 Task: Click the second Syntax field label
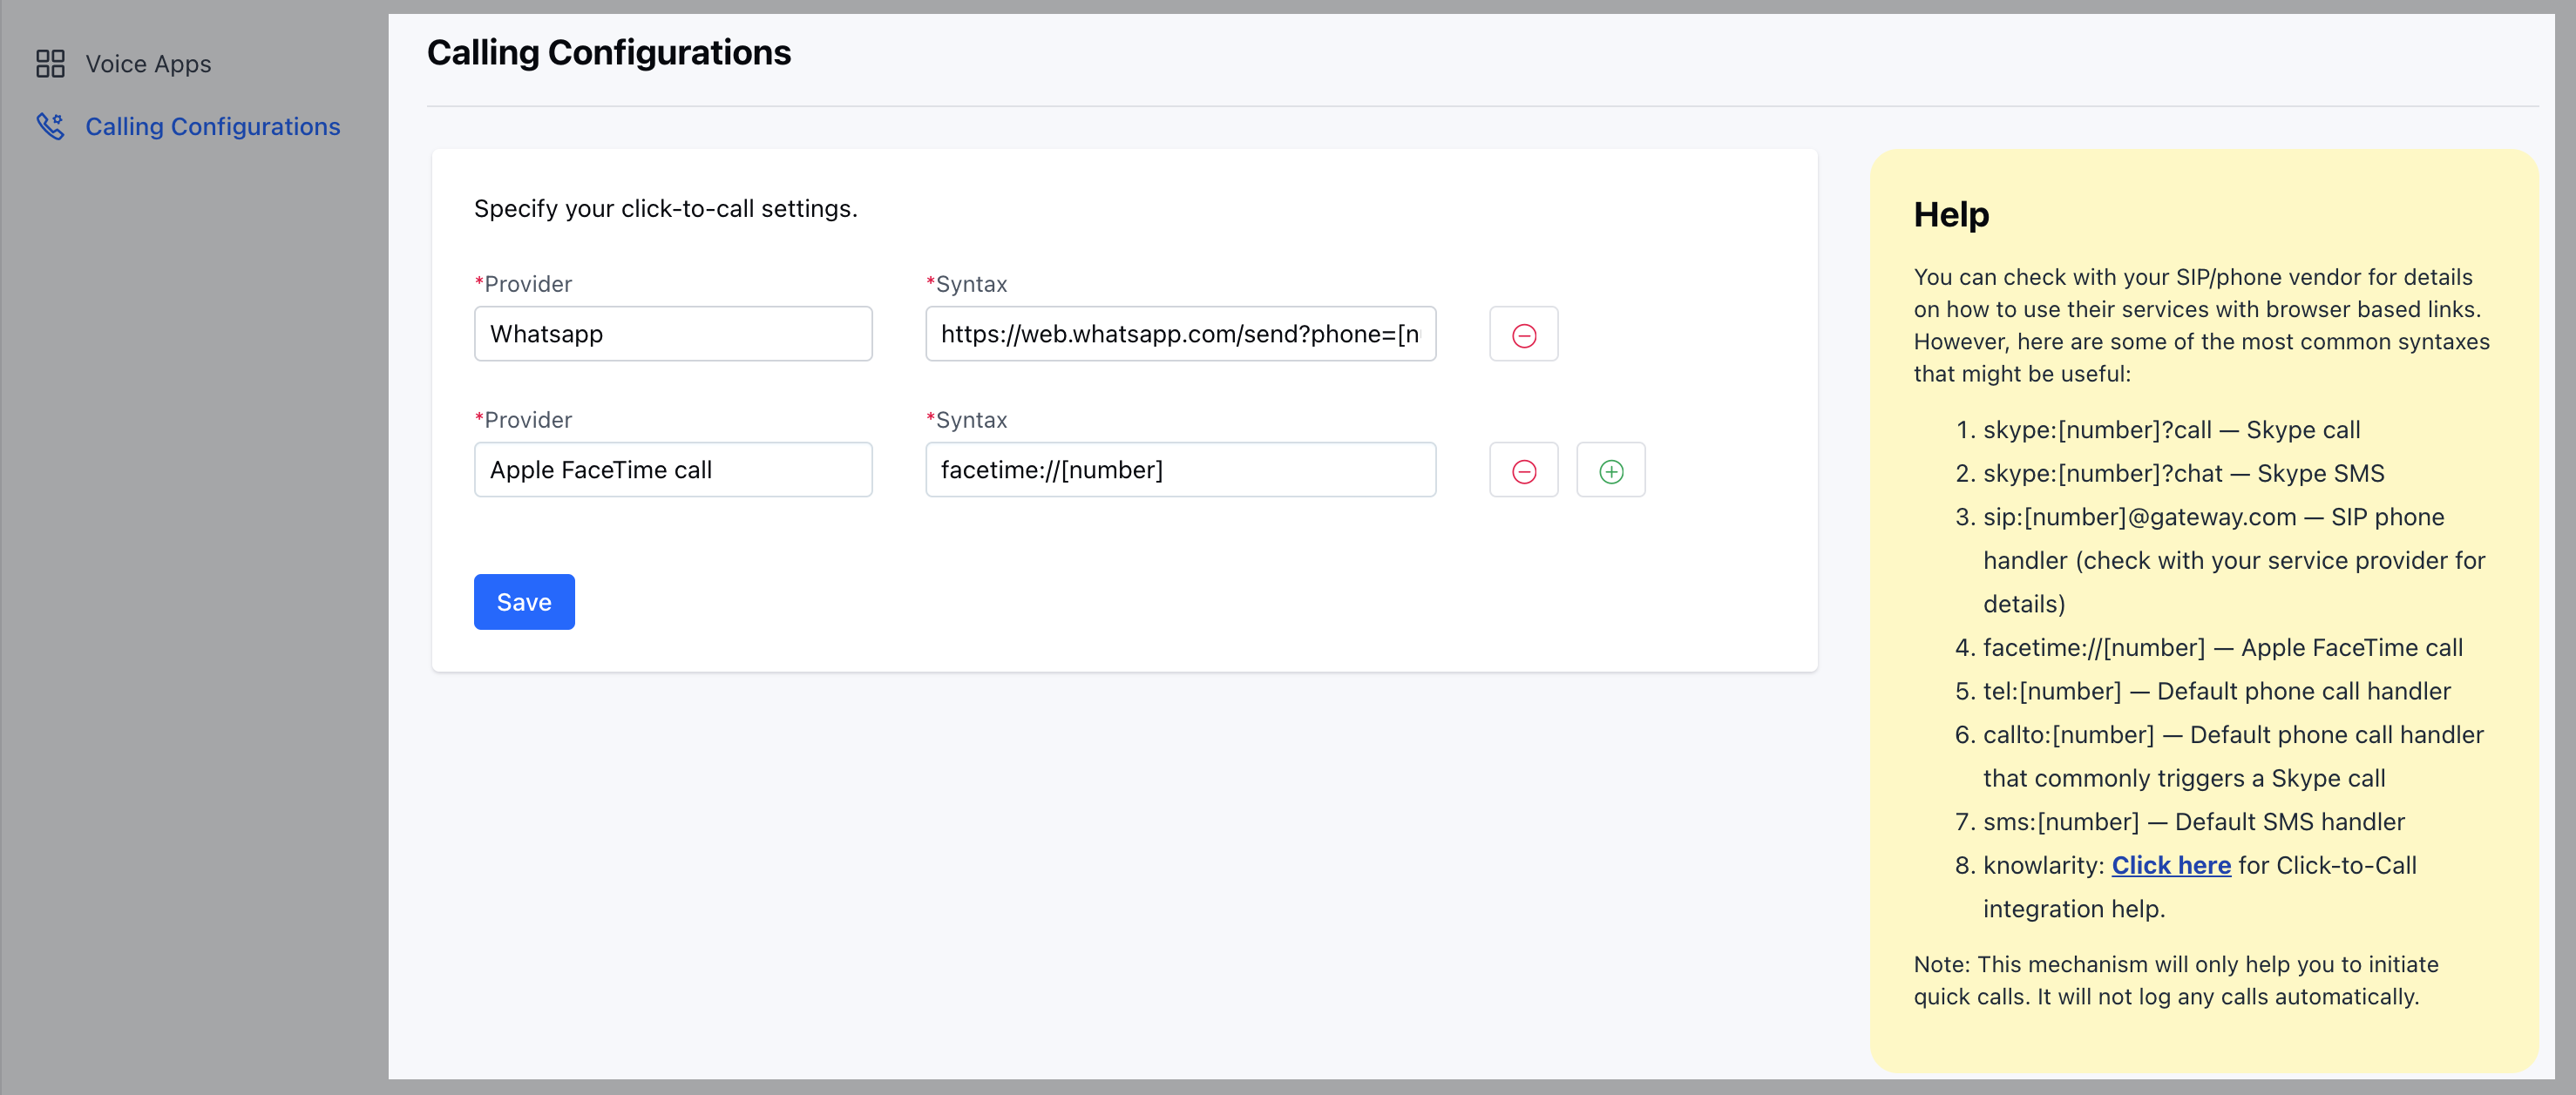point(969,420)
